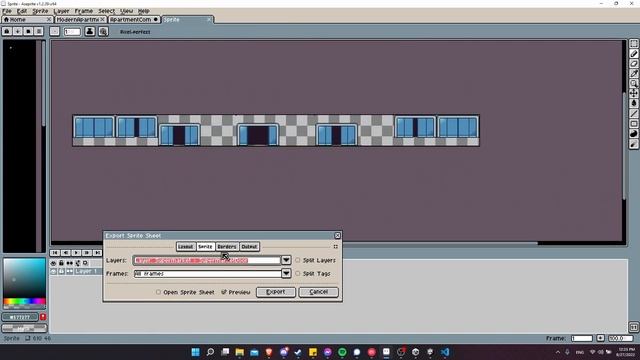Switch to the ApartmentCom document tab
The image size is (640, 360).
coord(134,19)
